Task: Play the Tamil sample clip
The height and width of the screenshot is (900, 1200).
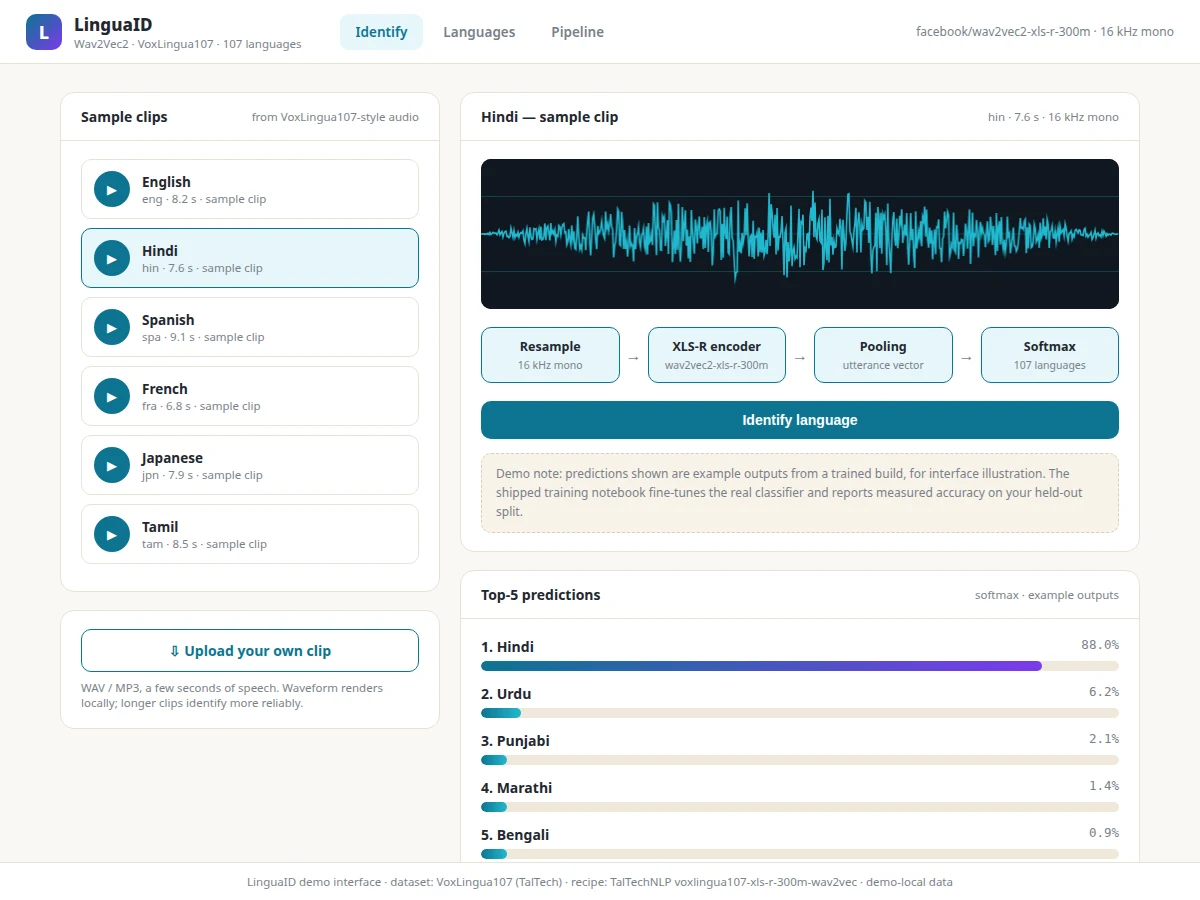Action: (112, 534)
